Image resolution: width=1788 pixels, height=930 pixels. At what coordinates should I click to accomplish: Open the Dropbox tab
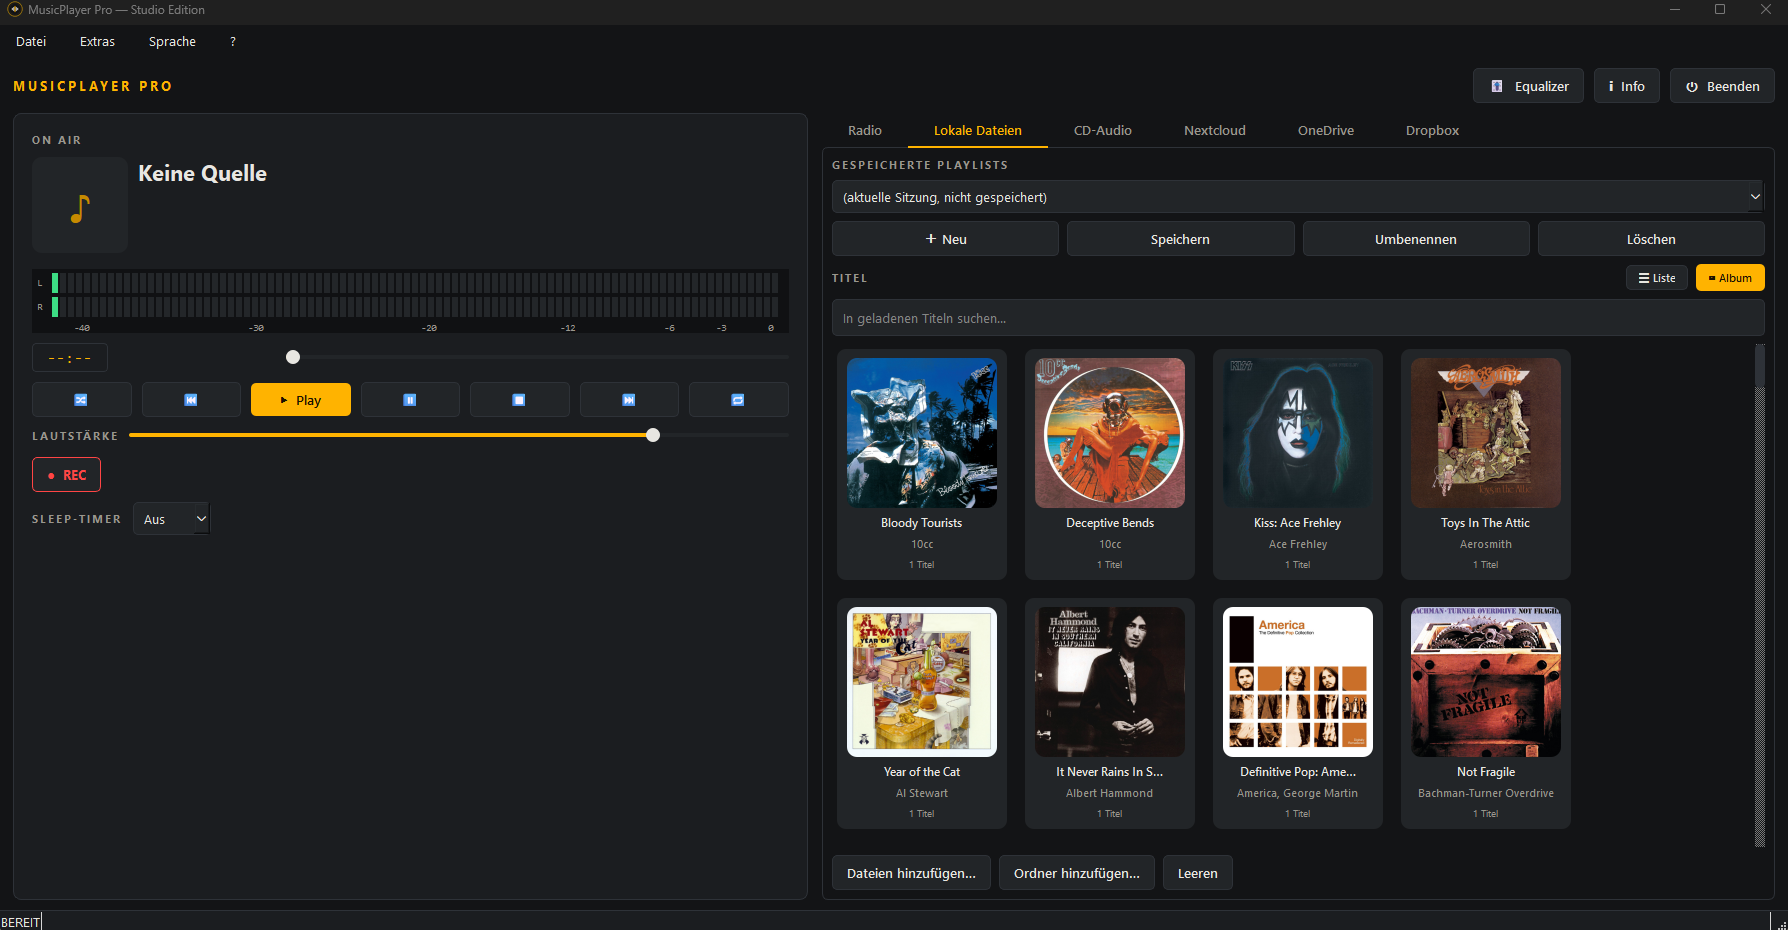1432,130
